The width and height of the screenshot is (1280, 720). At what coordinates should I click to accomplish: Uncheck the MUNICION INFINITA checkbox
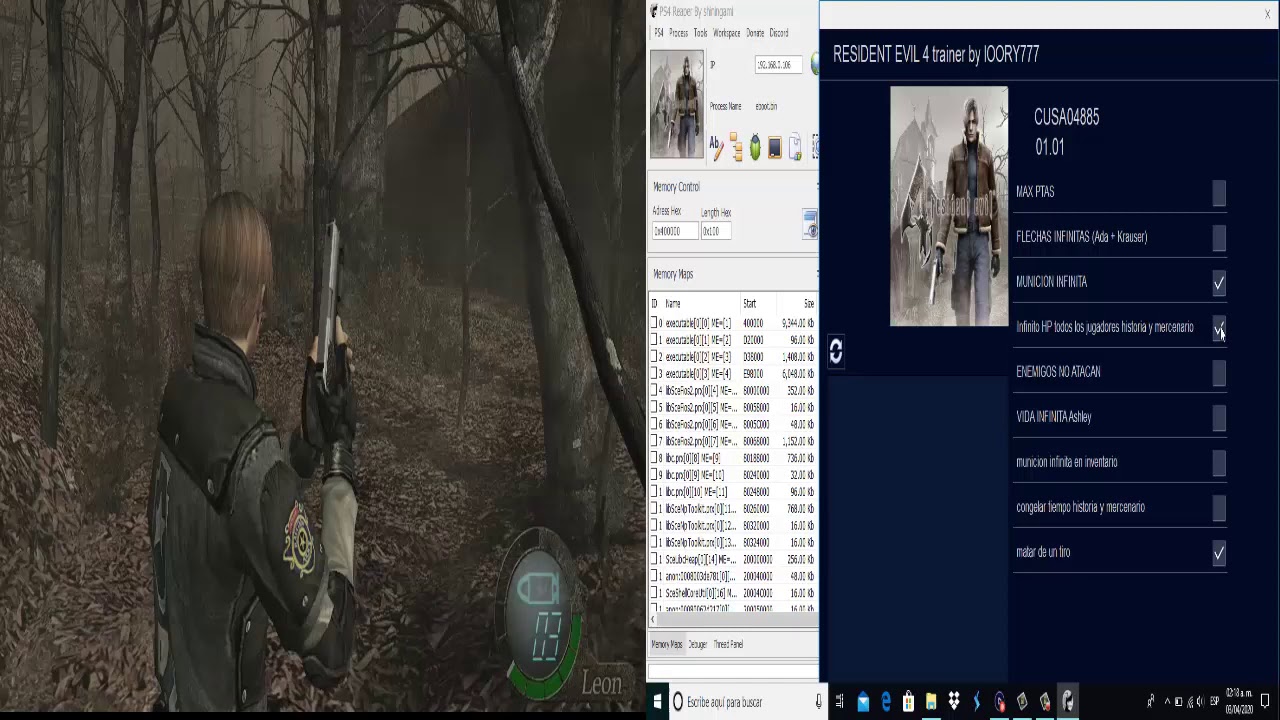1219,284
